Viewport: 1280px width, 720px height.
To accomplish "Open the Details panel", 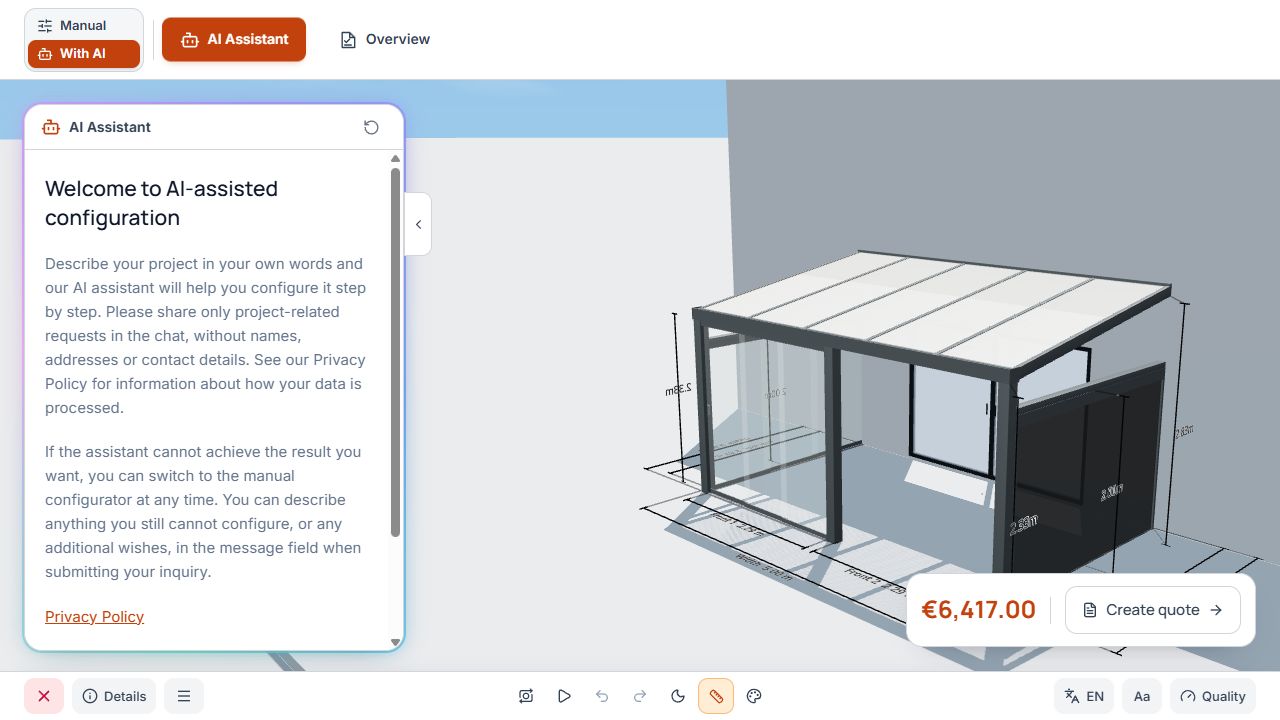I will tap(114, 696).
